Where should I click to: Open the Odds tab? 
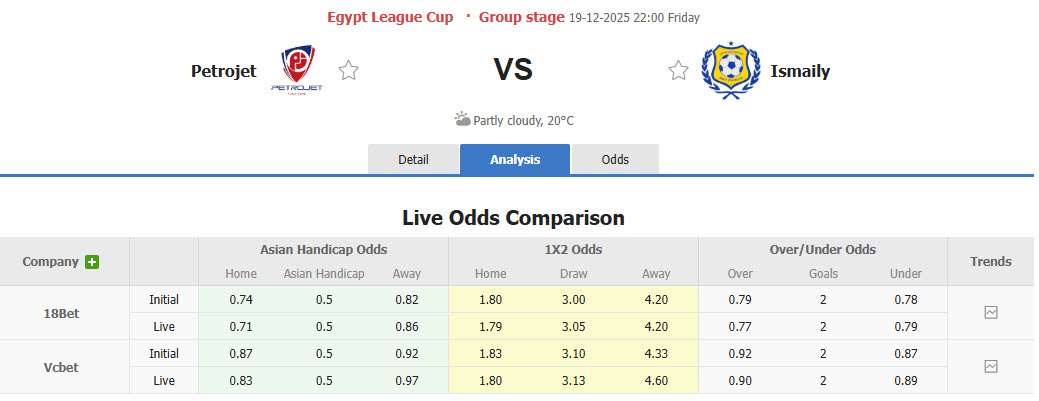point(615,160)
